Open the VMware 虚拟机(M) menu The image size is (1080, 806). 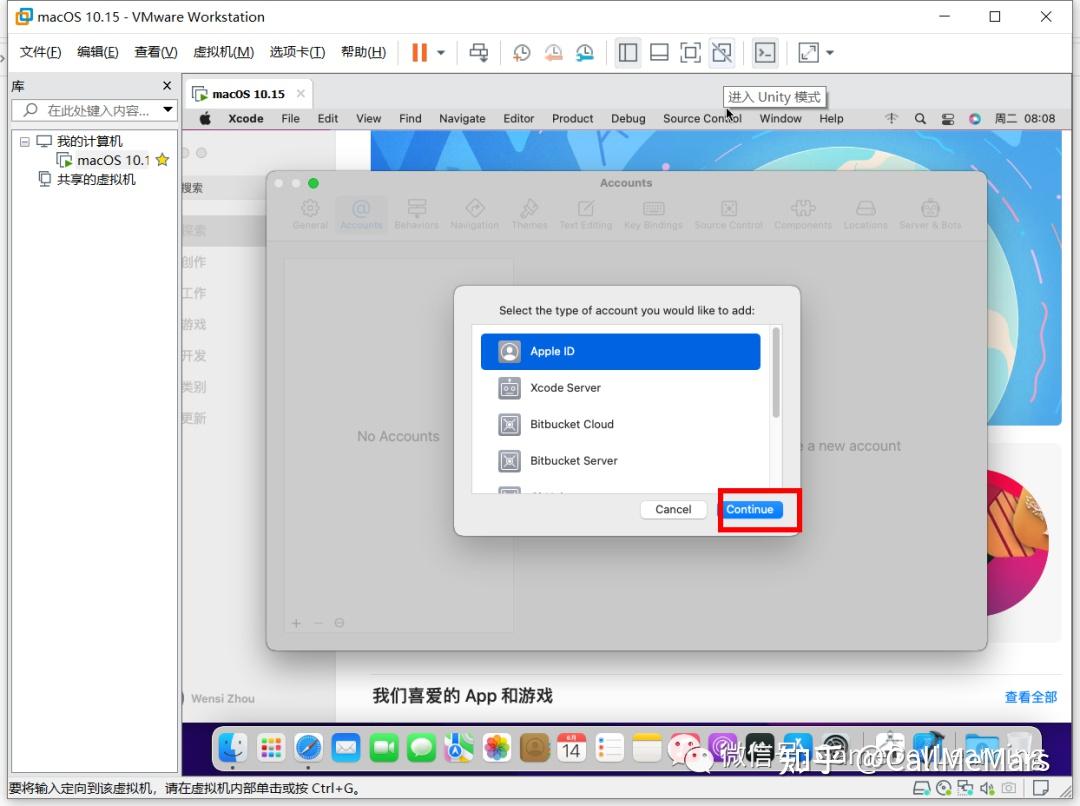[223, 52]
